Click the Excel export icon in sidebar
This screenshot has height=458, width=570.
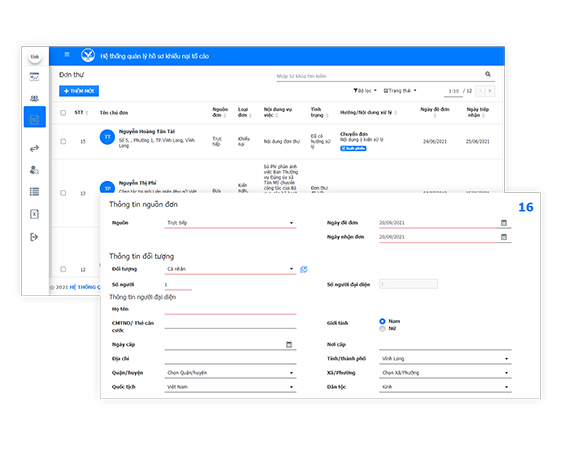click(35, 214)
